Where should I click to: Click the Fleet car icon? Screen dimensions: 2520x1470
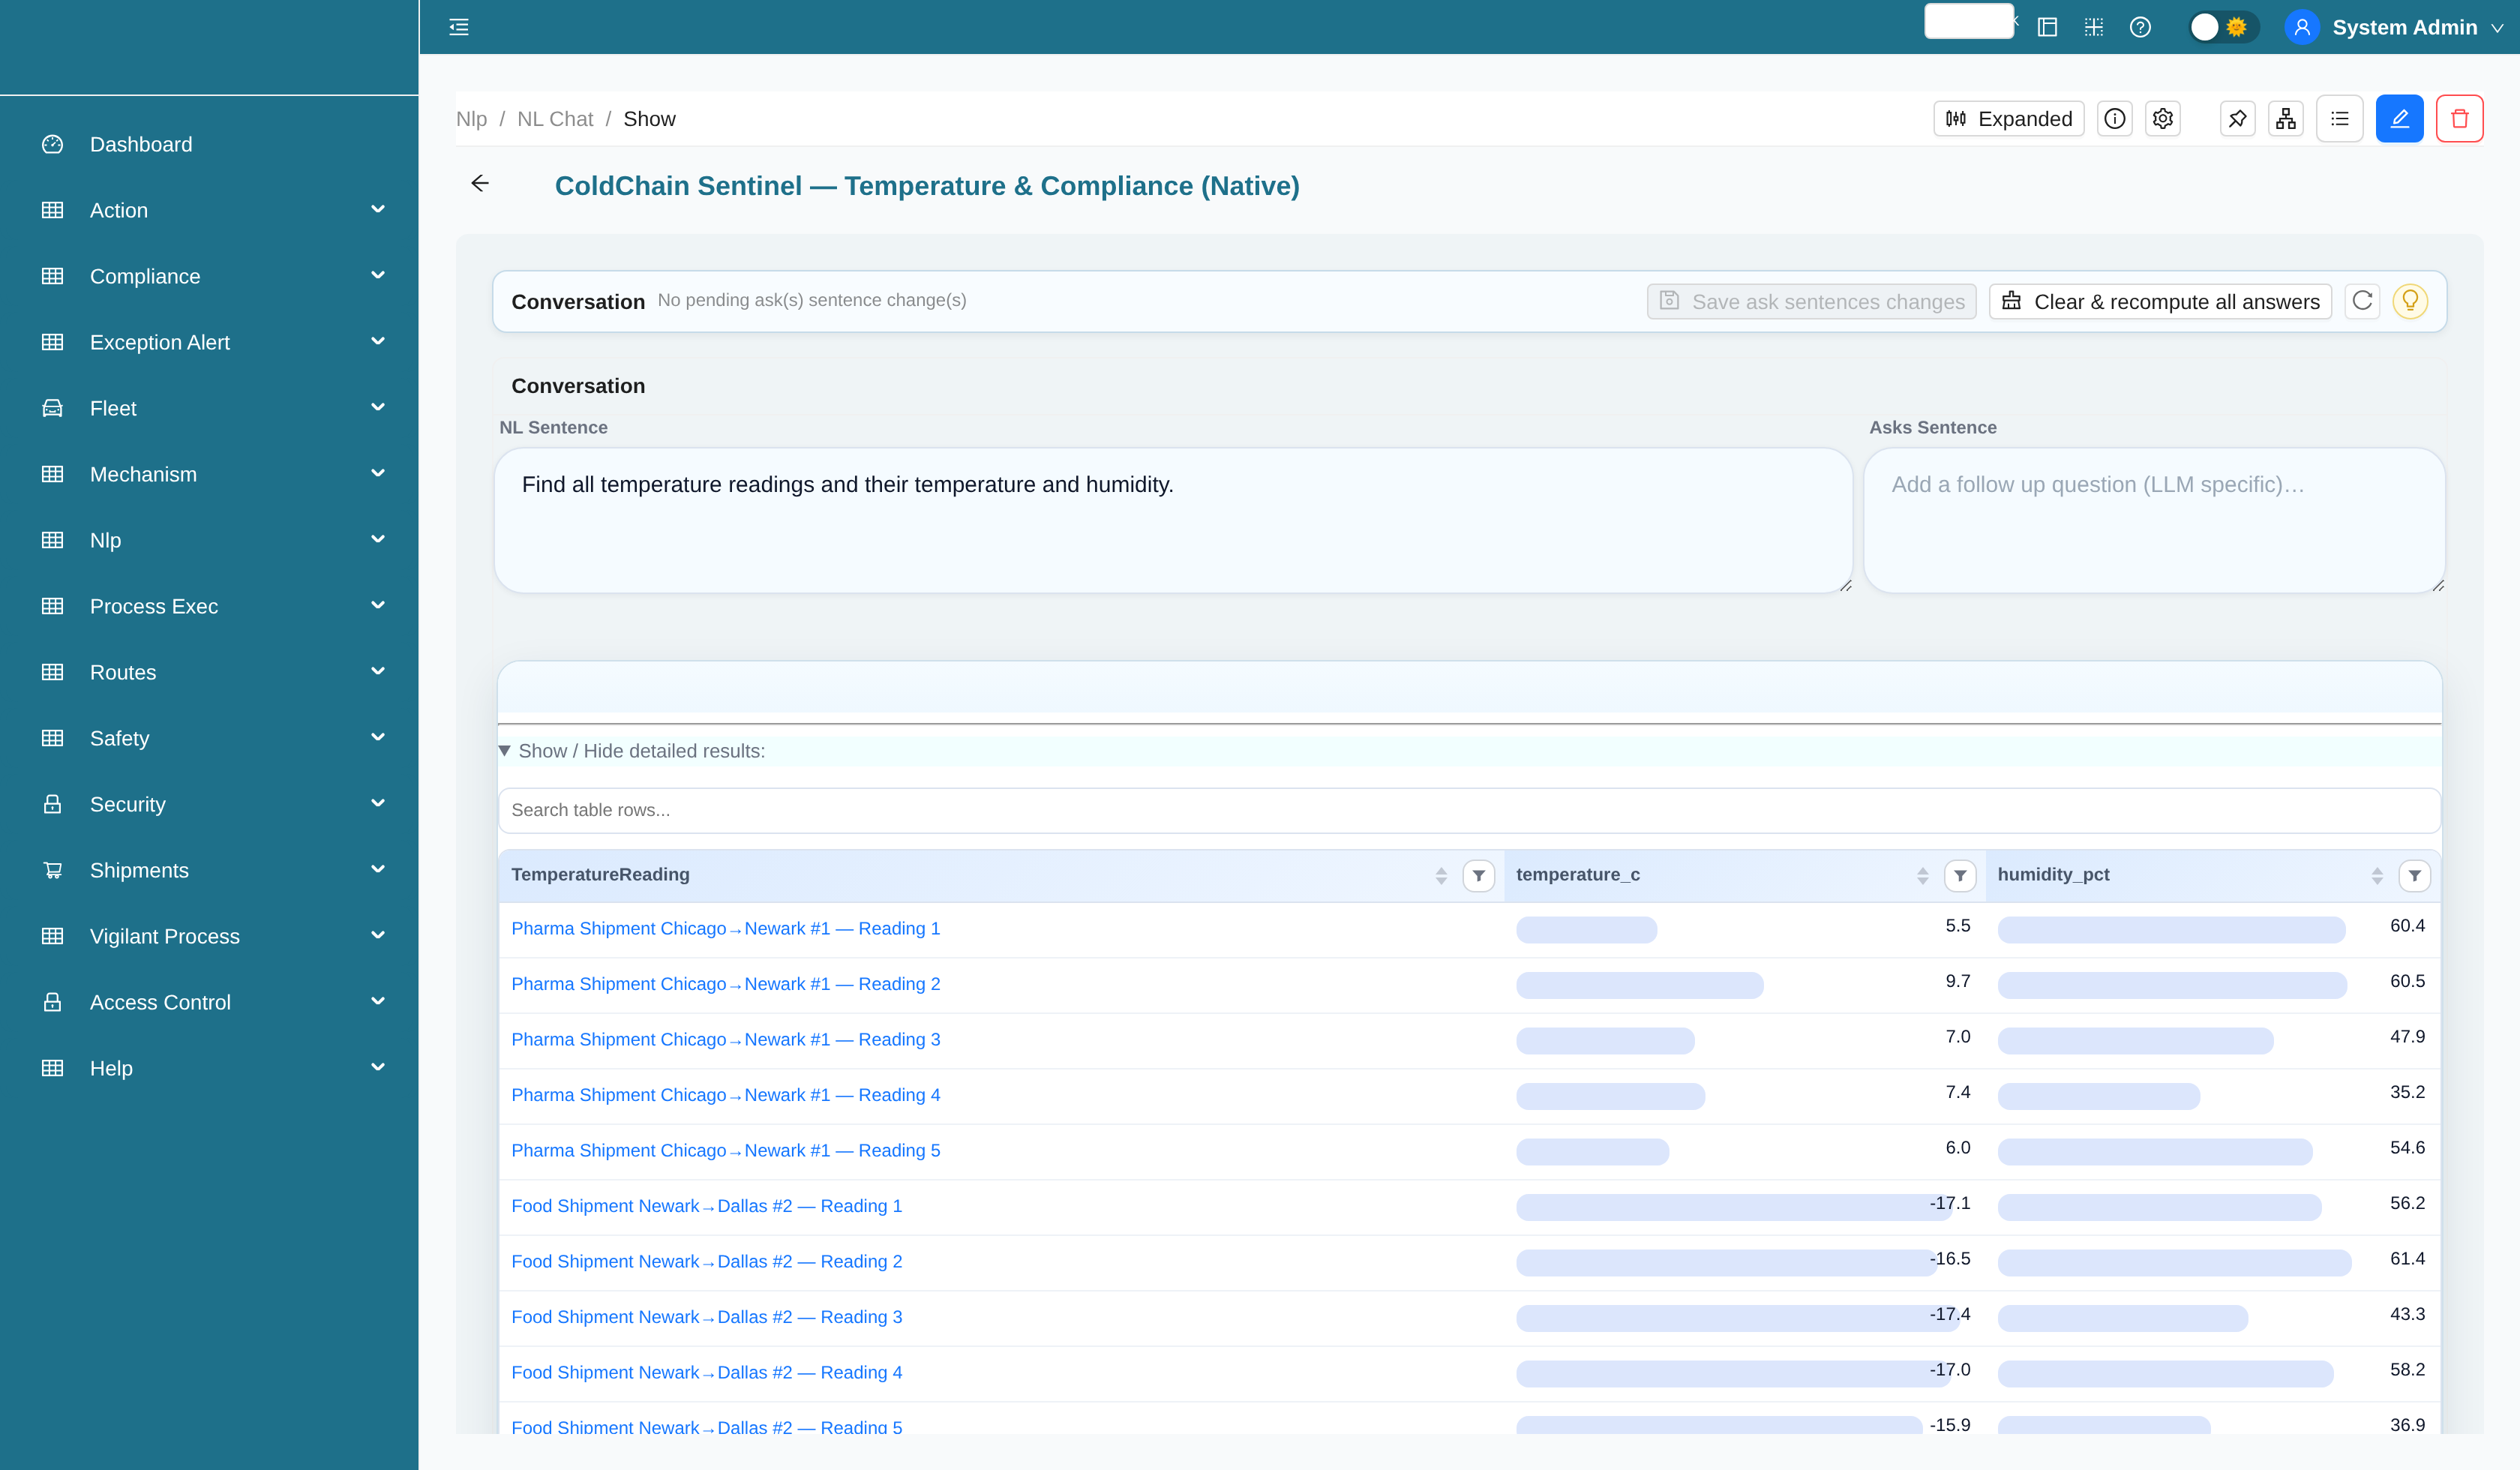pos(53,408)
